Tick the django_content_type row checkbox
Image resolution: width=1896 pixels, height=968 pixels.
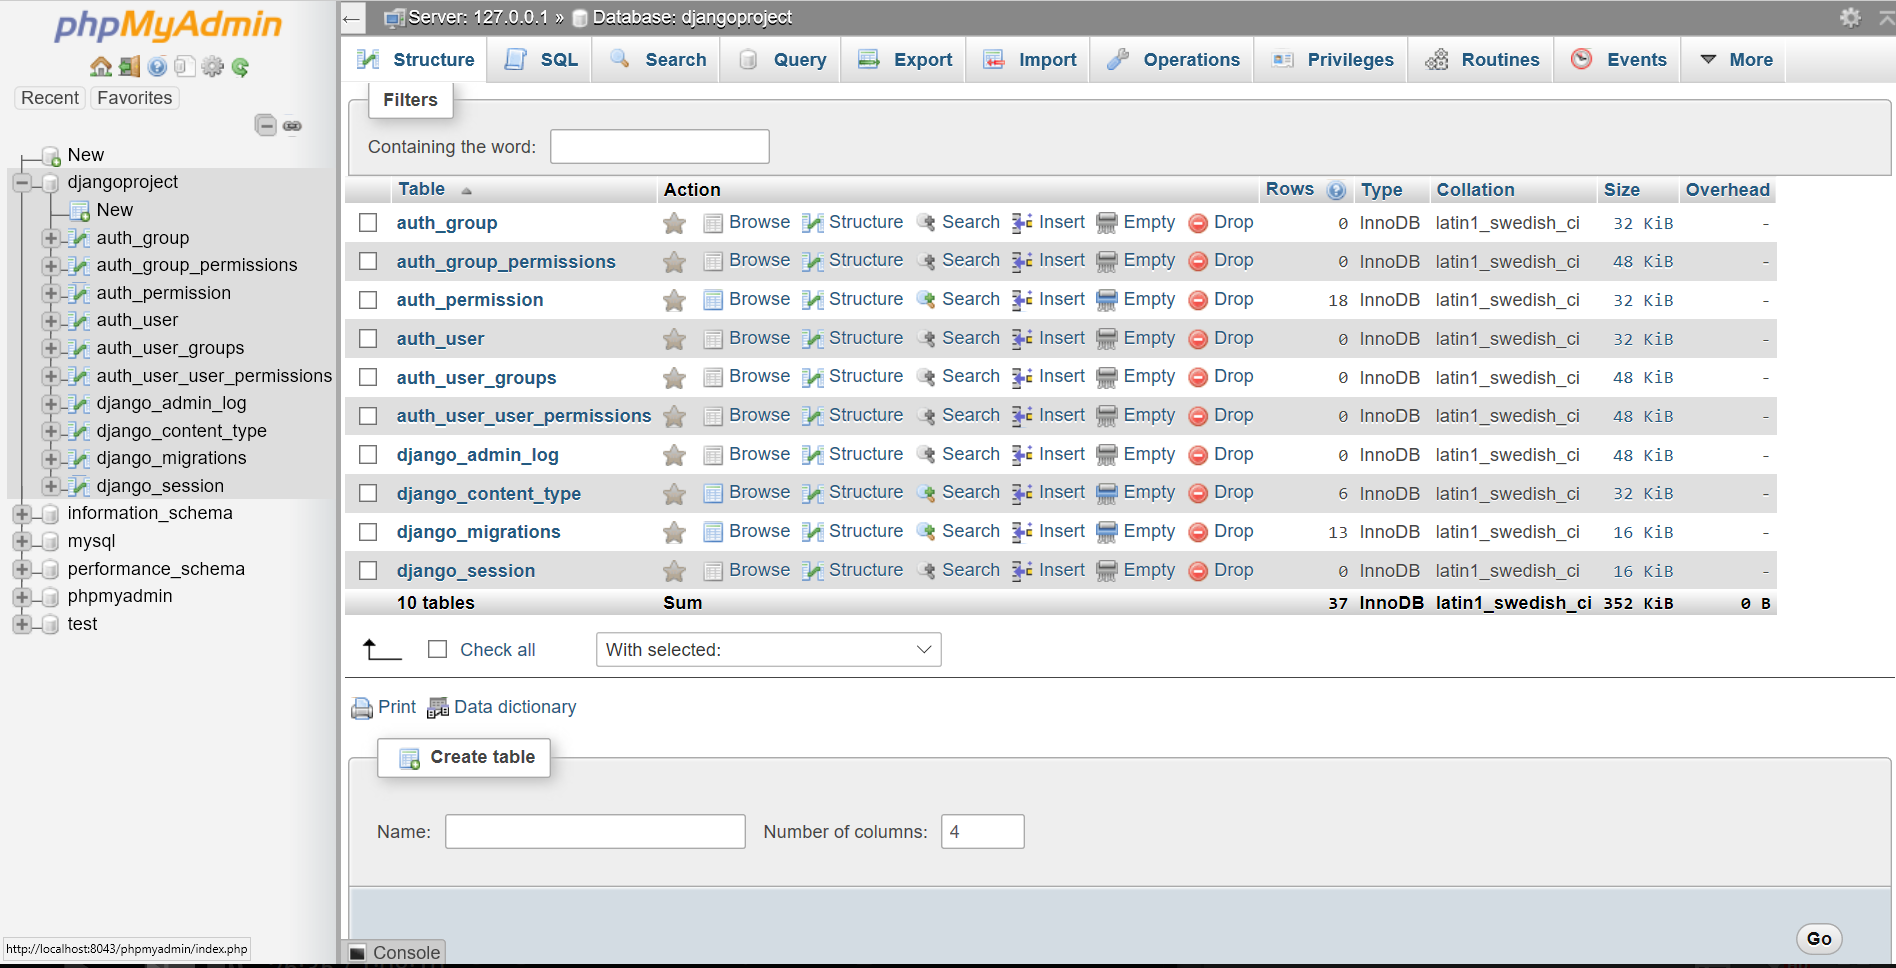coord(368,493)
